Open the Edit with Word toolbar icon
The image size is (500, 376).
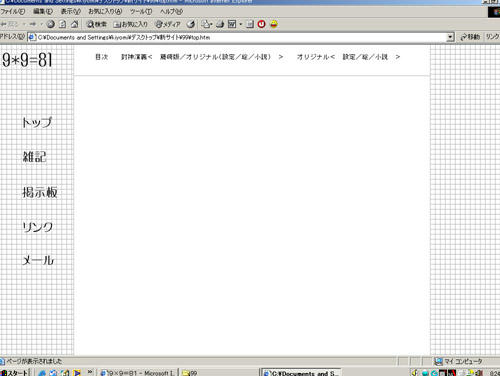coord(232,24)
